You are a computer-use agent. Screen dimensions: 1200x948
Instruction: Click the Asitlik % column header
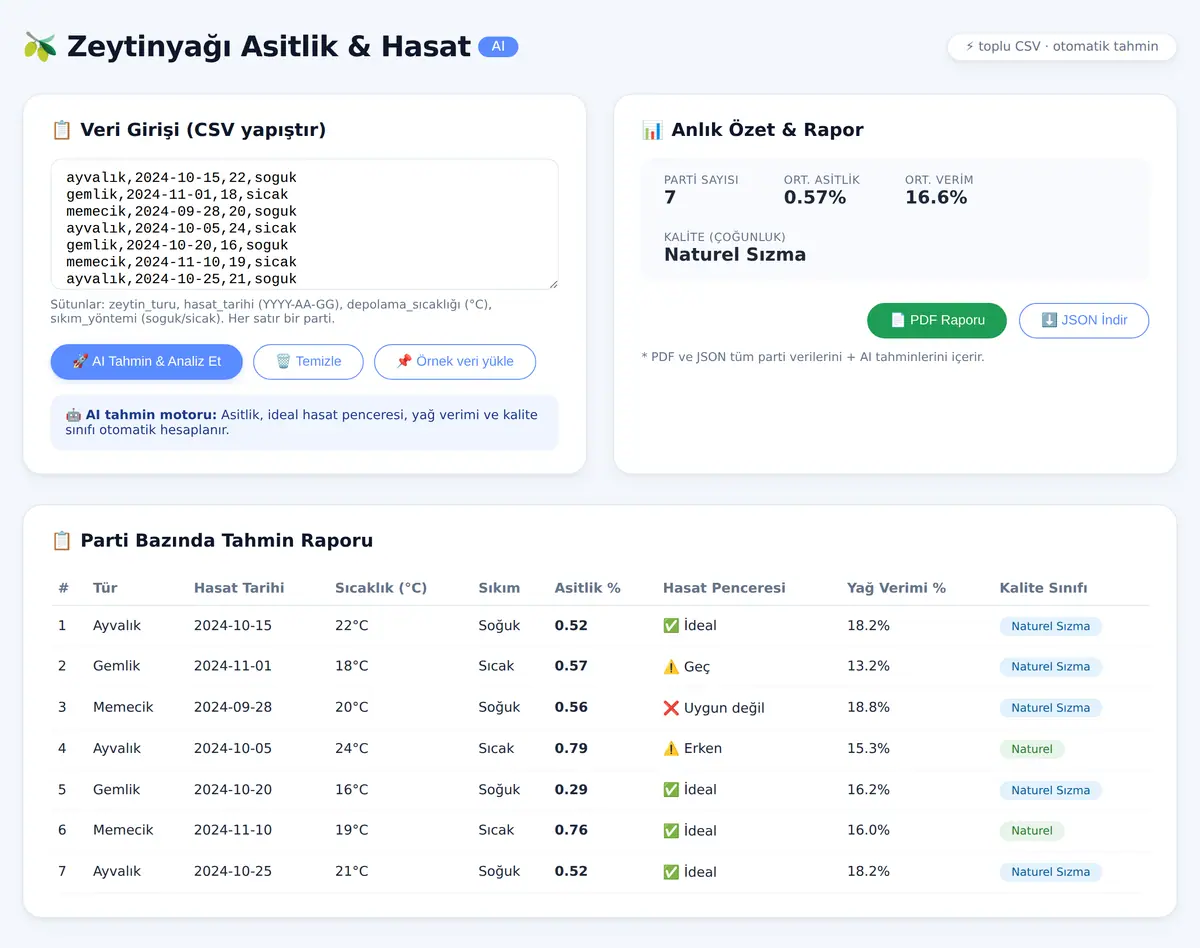[x=588, y=588]
